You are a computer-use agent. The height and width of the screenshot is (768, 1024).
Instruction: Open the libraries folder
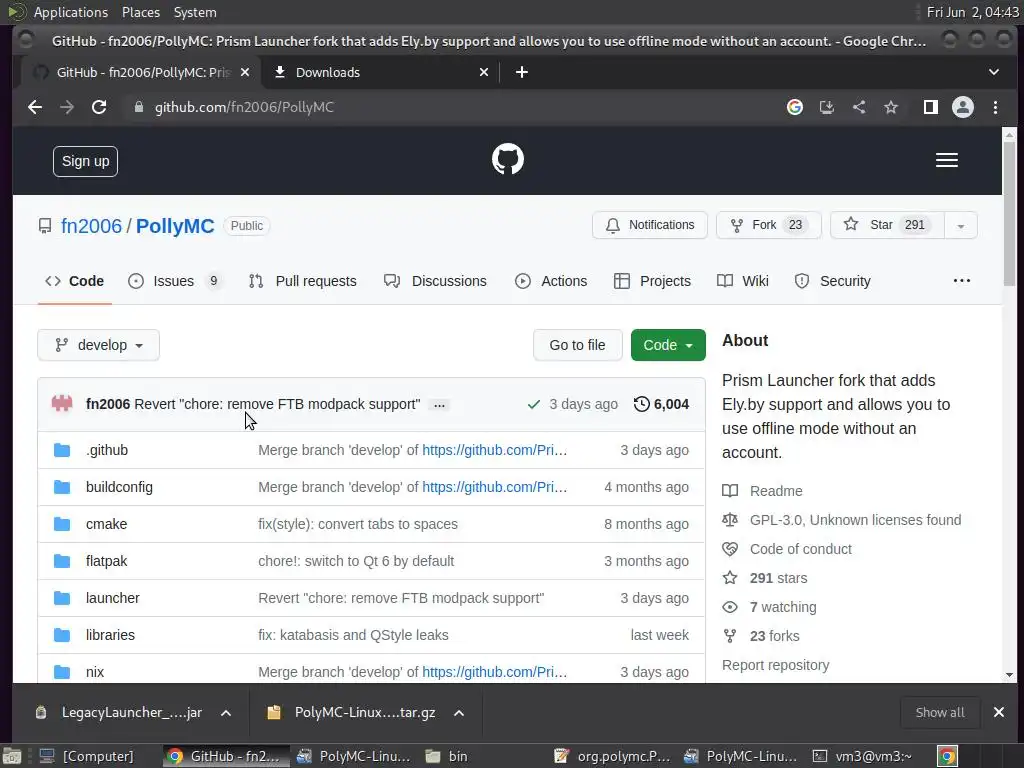pos(110,635)
